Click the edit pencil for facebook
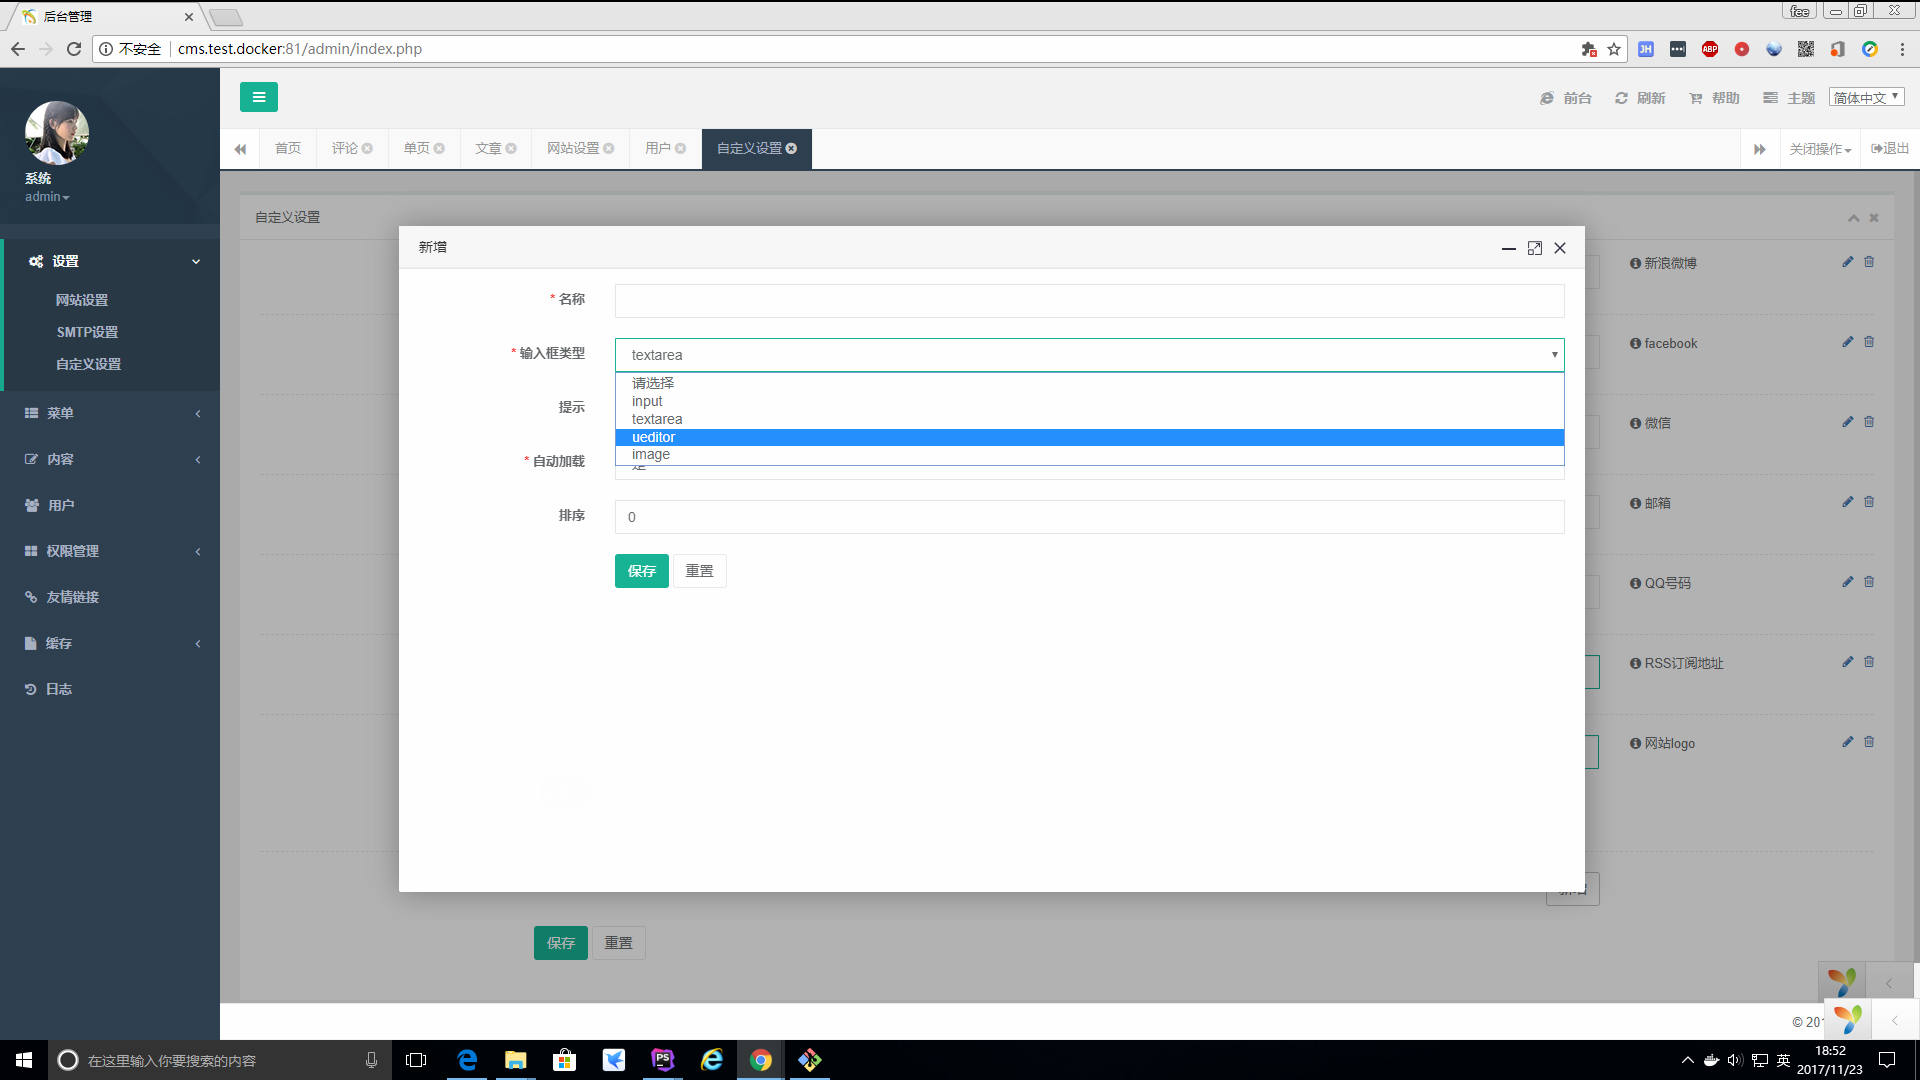 pos(1847,342)
